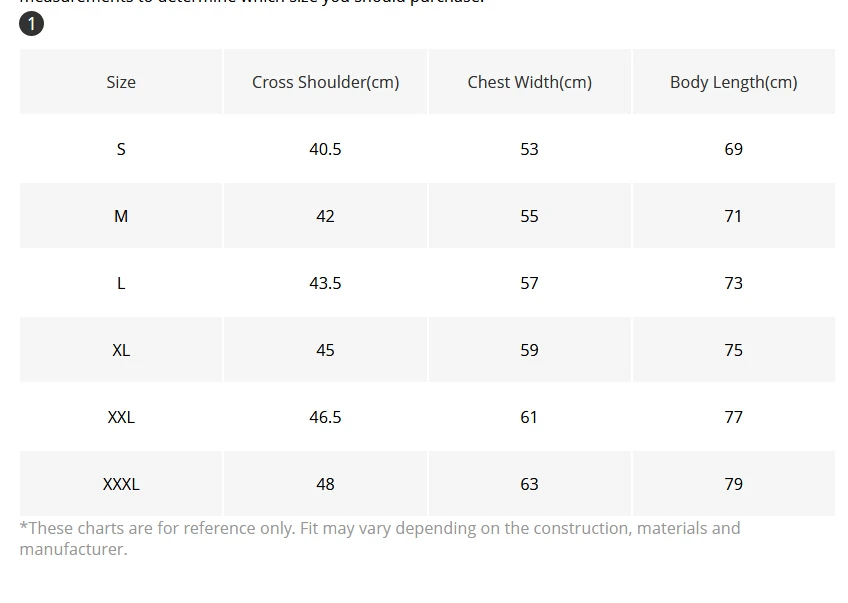Click cross shoulder value 40.5

tap(326, 149)
